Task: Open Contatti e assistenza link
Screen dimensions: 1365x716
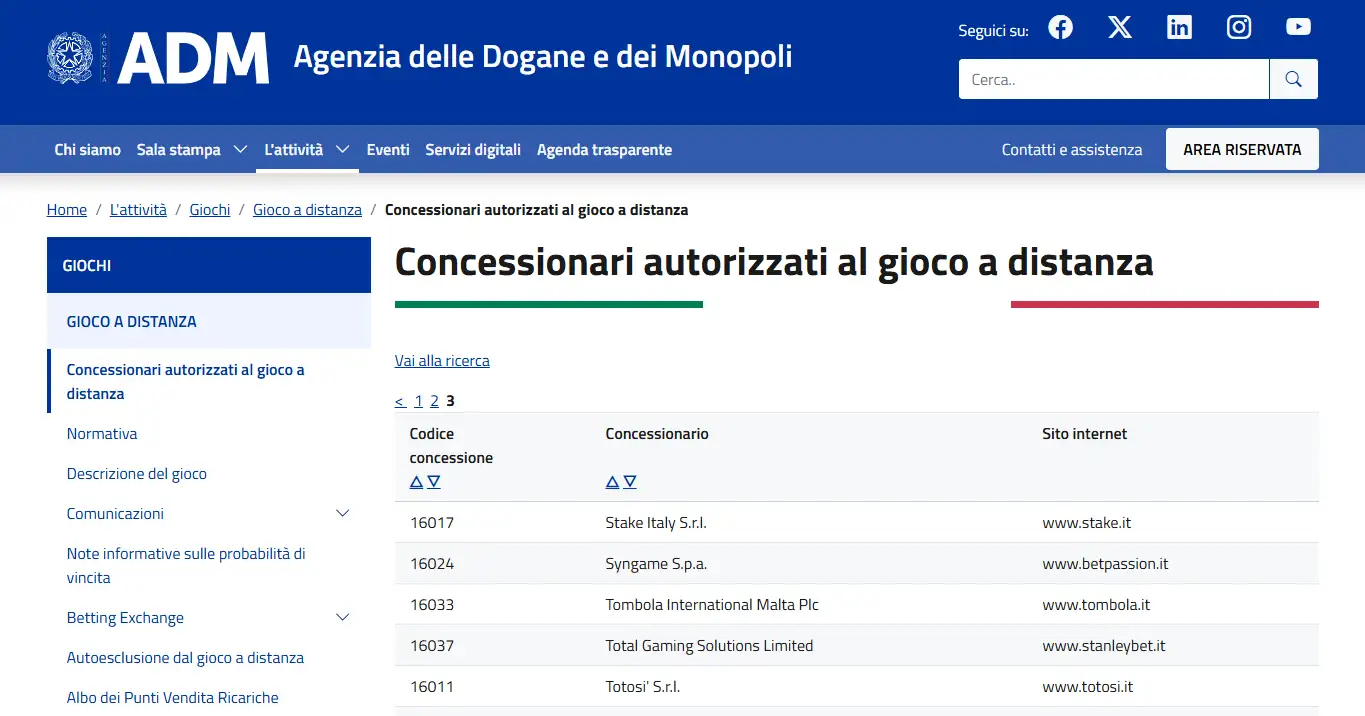Action: [x=1072, y=150]
